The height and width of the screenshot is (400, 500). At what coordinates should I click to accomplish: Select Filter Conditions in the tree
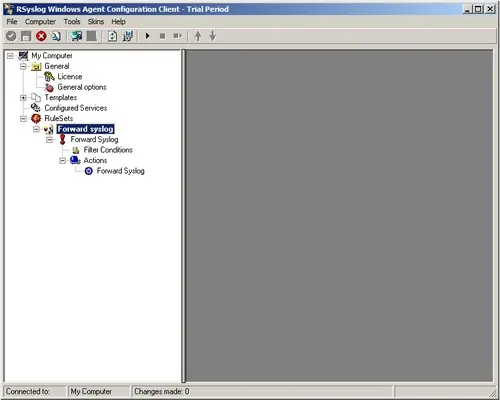108,150
